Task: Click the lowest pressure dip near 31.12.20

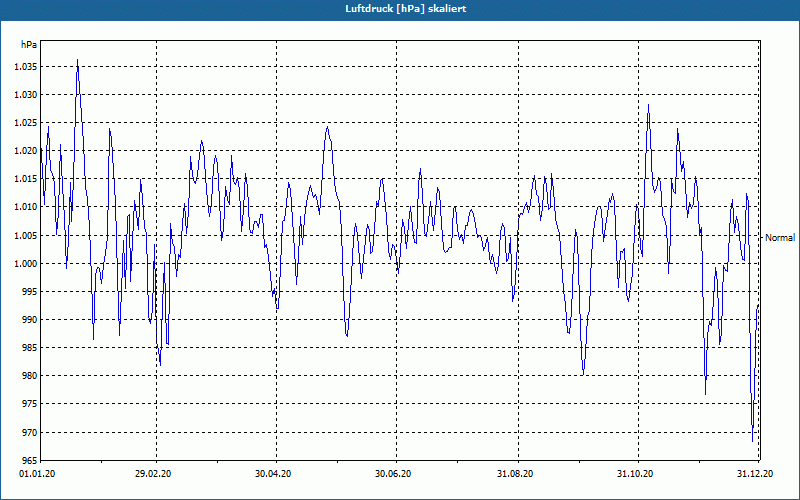Action: tap(753, 441)
